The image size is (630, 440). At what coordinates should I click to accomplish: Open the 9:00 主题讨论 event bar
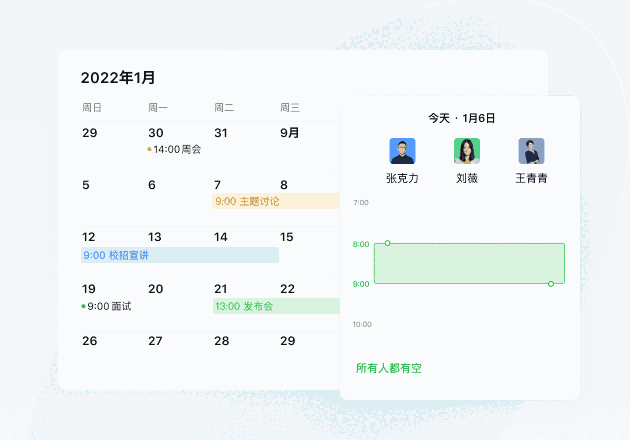(276, 201)
